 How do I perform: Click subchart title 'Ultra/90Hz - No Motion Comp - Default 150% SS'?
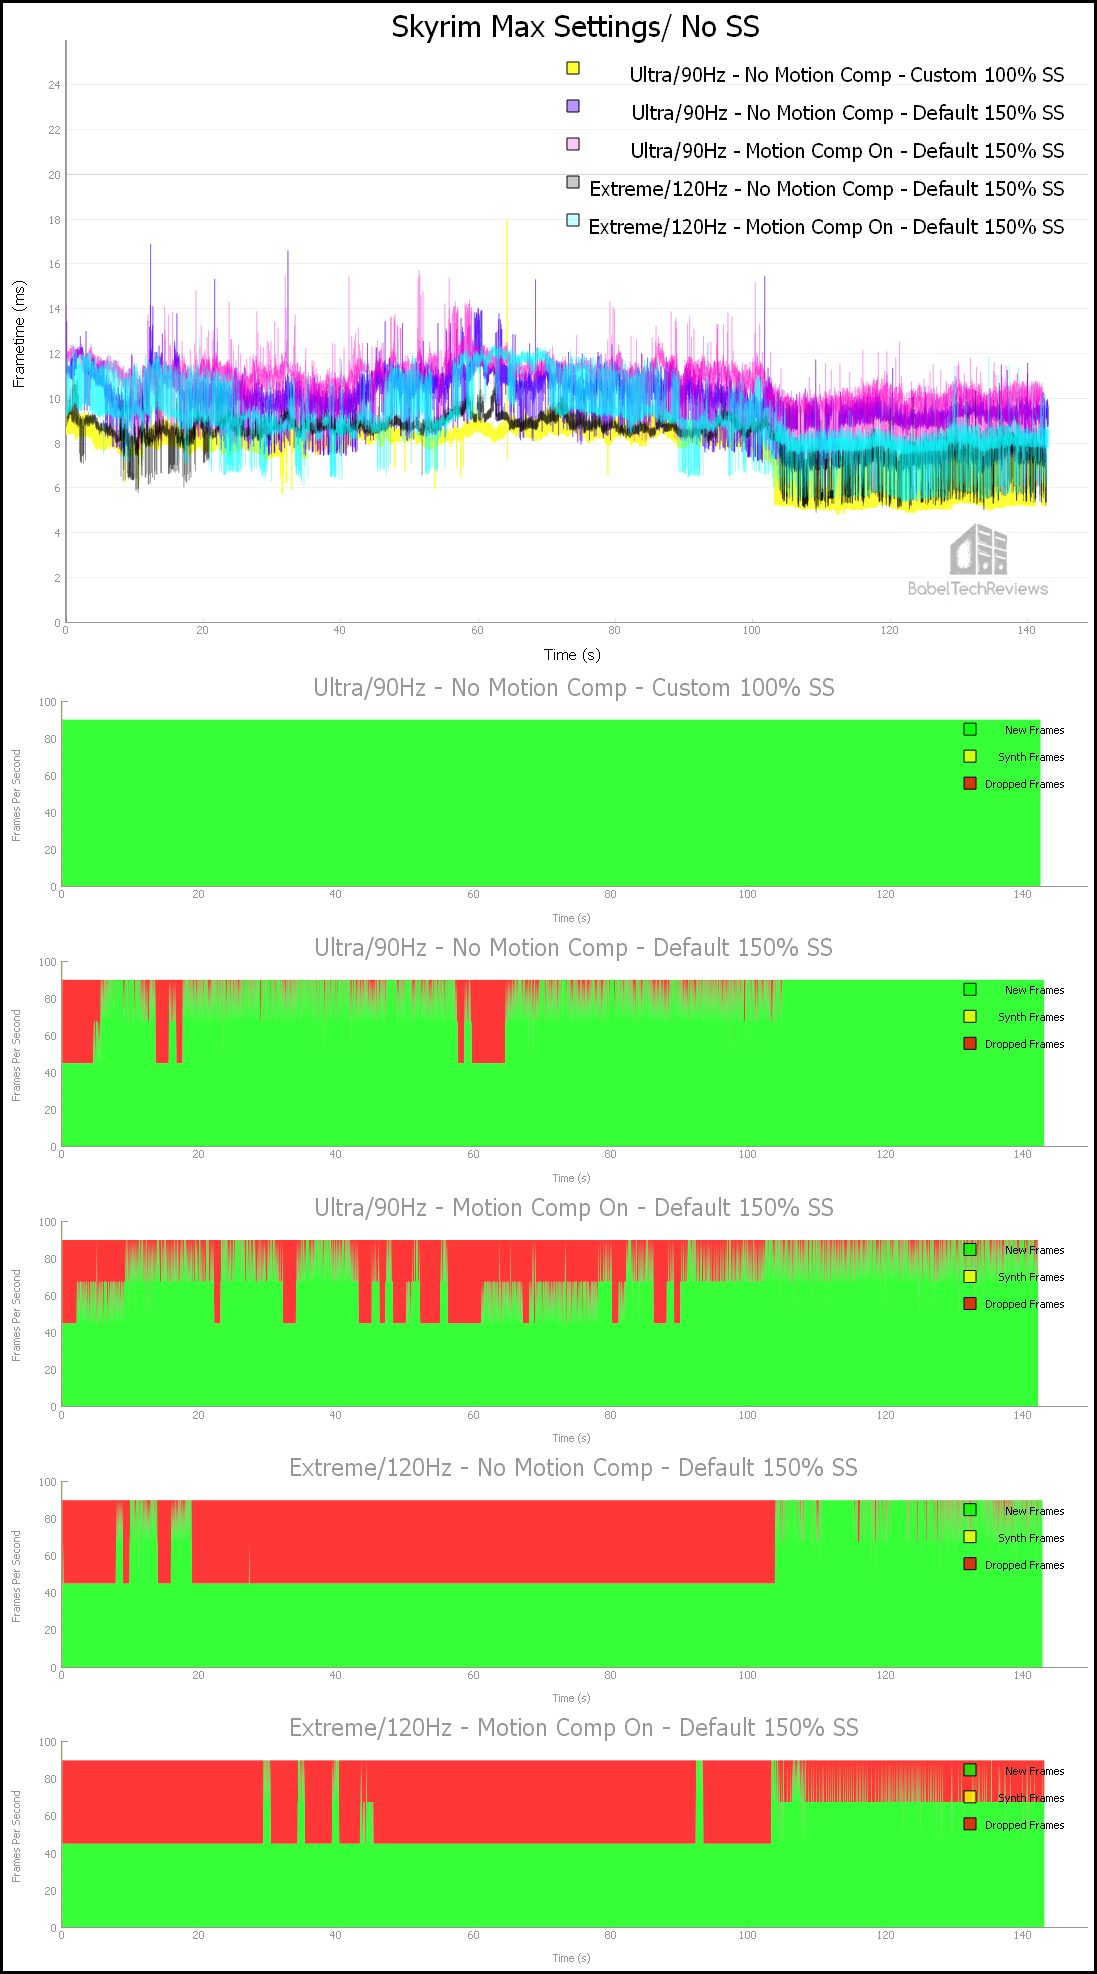(574, 948)
